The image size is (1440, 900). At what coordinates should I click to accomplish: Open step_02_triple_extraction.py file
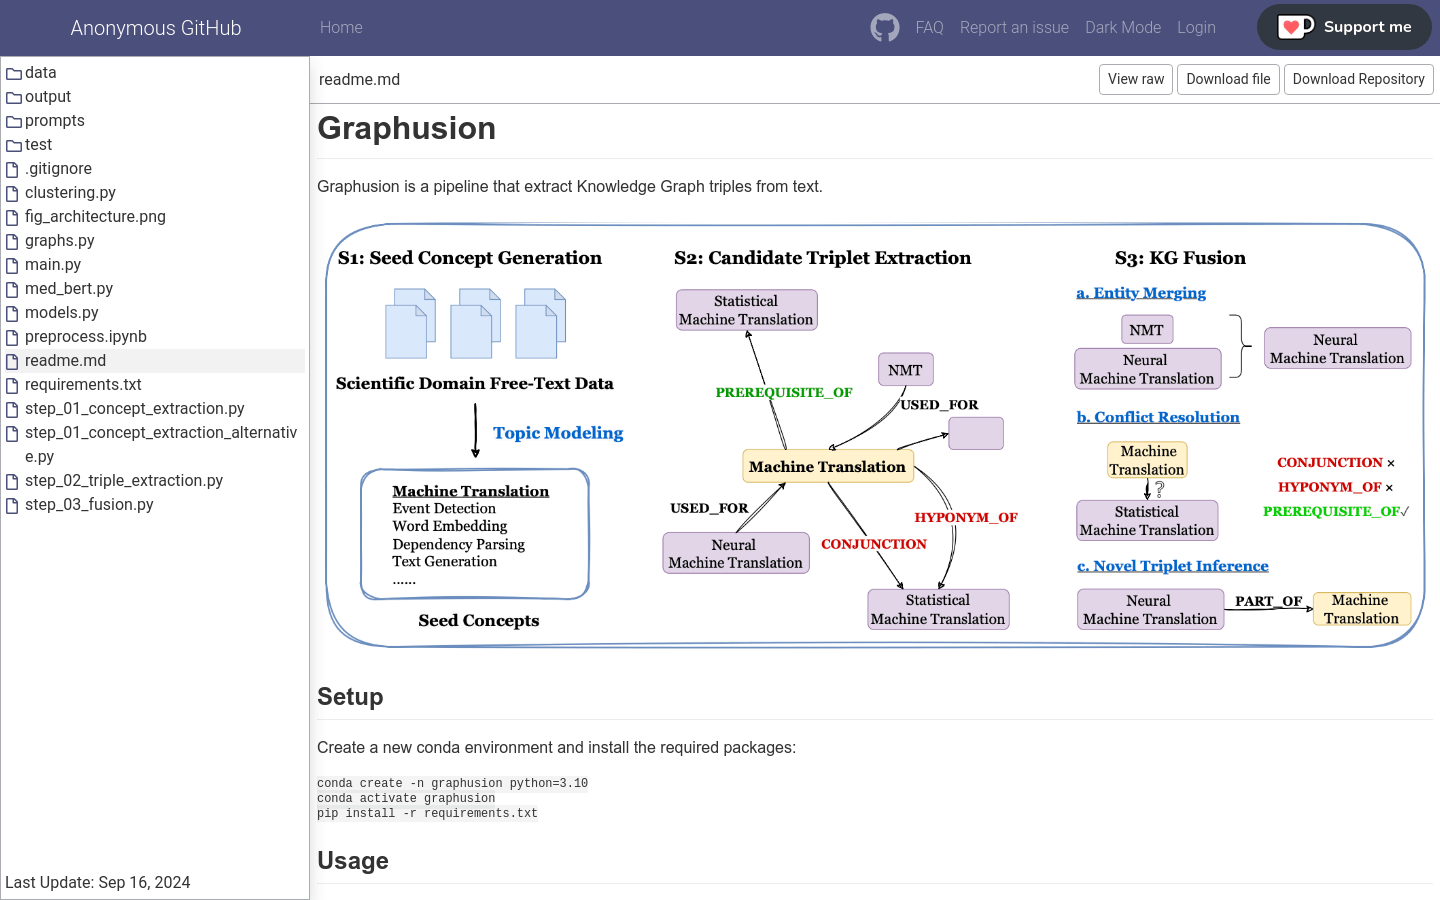click(124, 481)
